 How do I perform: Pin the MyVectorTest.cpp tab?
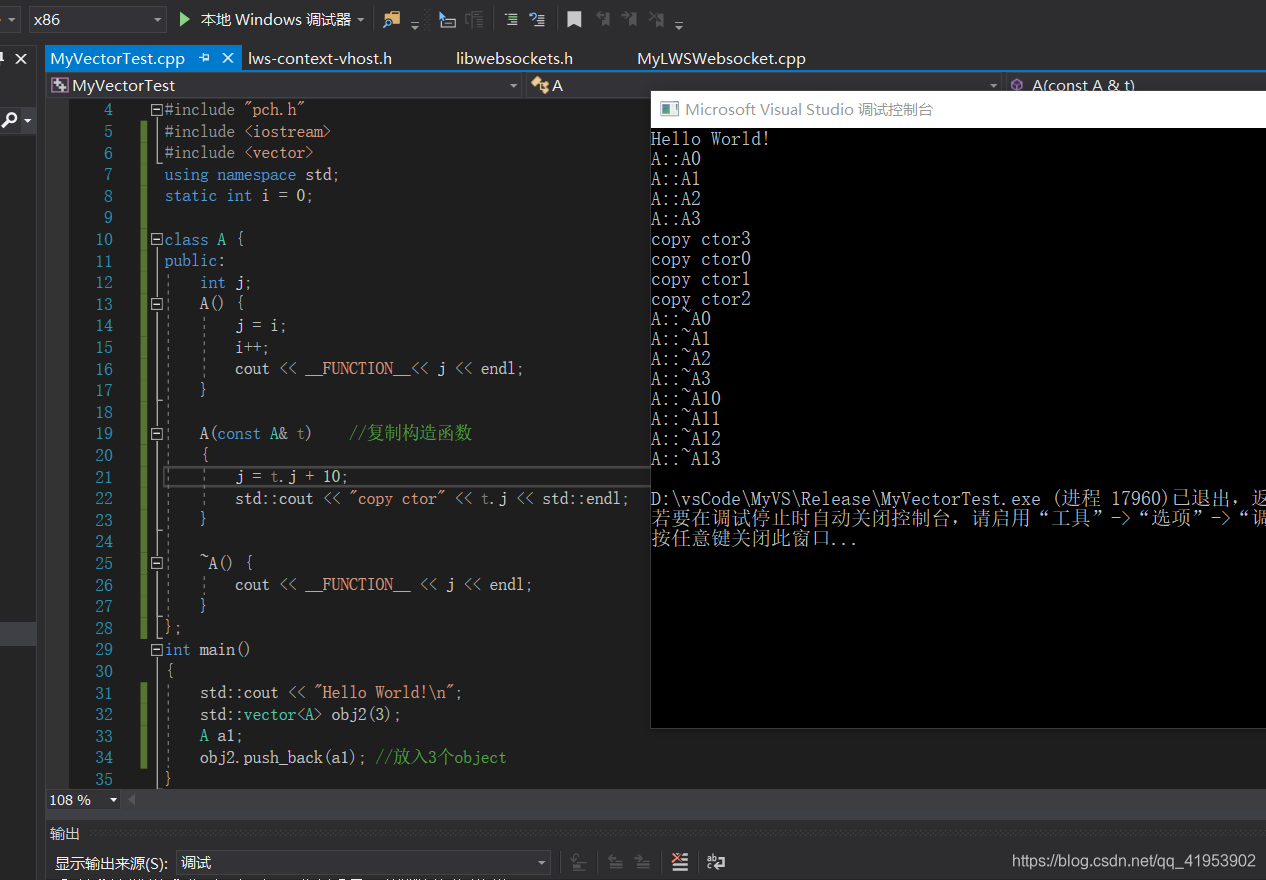205,58
